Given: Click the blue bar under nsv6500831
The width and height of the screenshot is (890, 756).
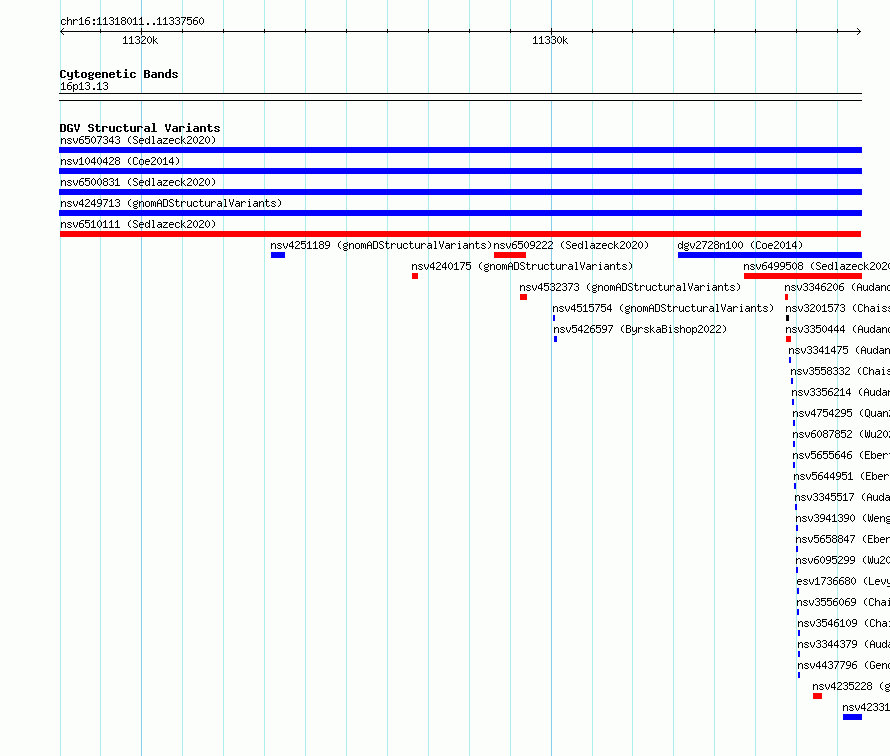Looking at the screenshot, I should [x=460, y=192].
